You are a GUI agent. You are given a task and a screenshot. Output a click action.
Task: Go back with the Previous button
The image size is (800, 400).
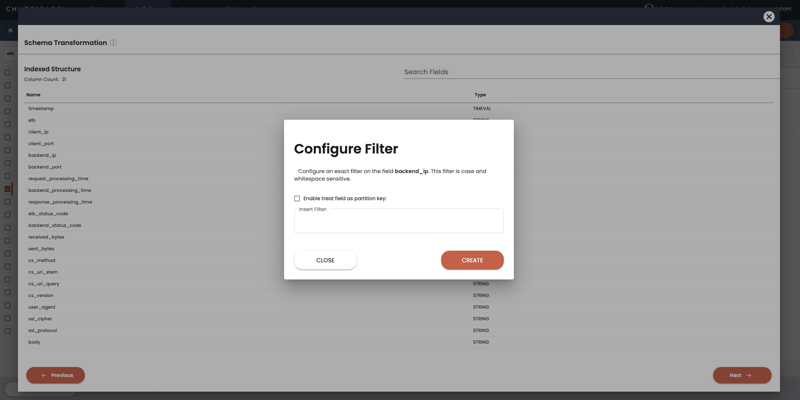click(x=55, y=375)
